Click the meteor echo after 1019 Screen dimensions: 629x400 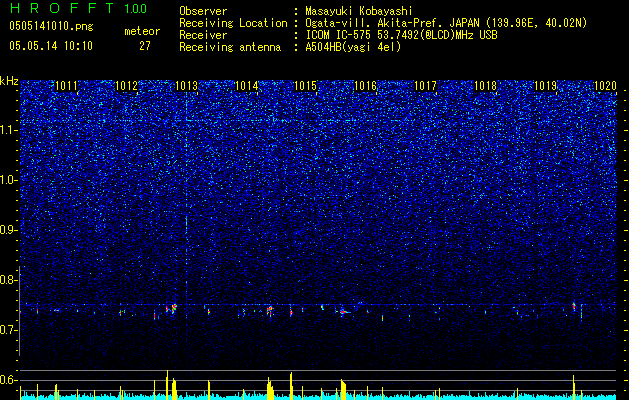tap(574, 307)
